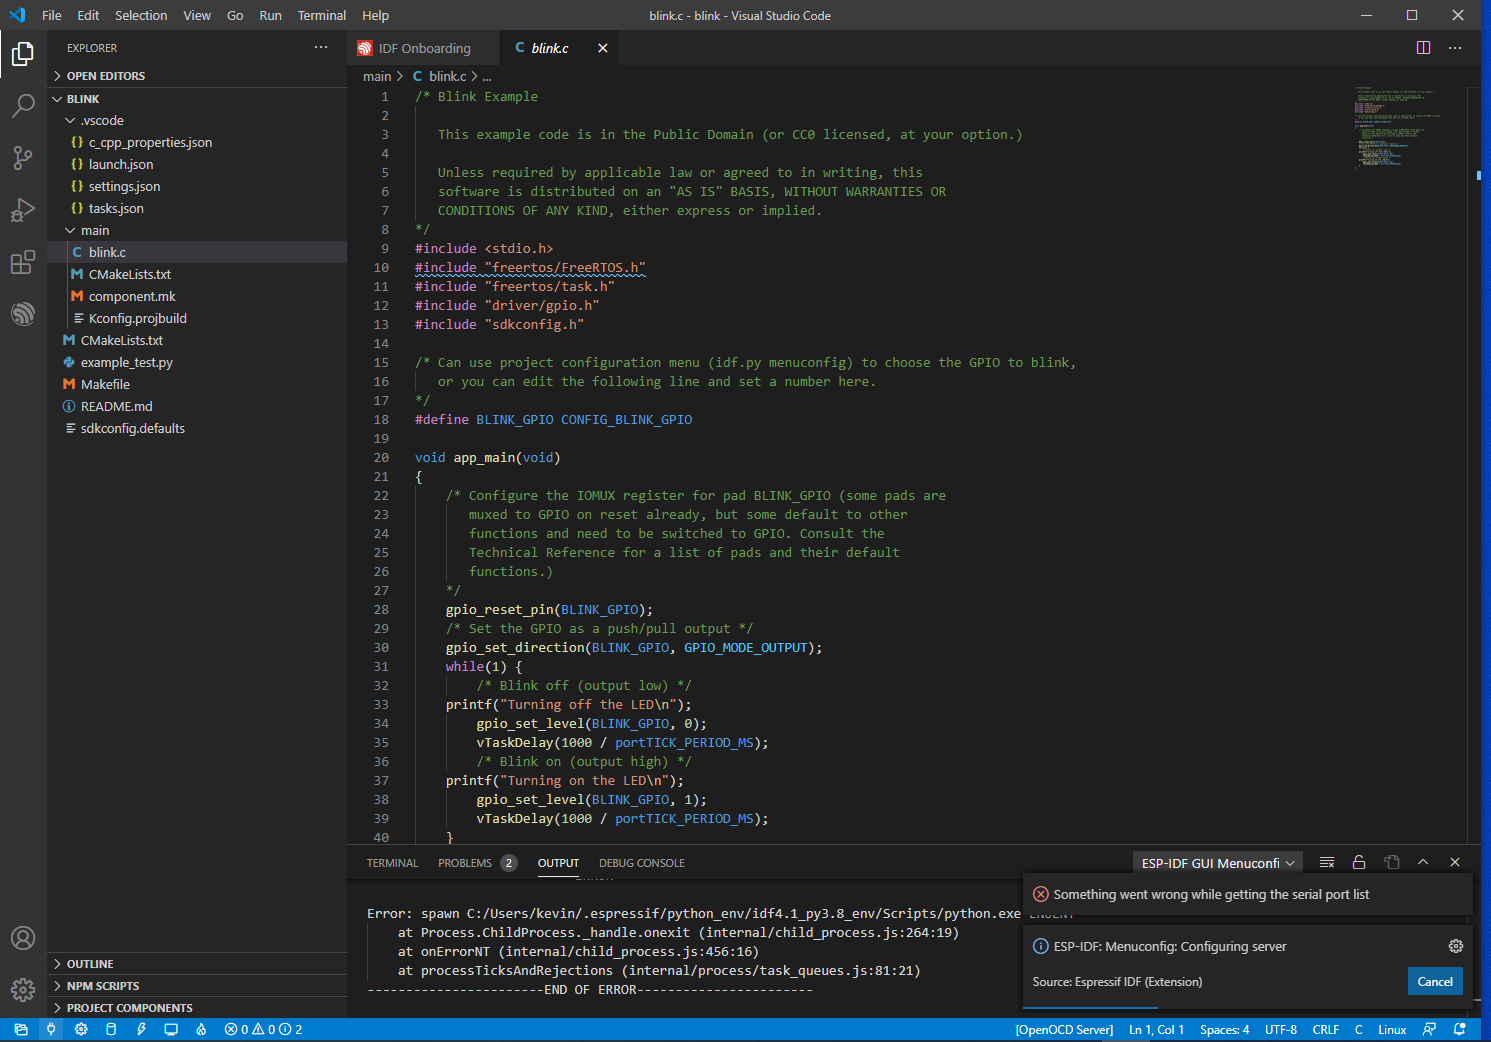Screen dimensions: 1491x1042
Task: Expand the Open Editors section
Action: pos(197,76)
